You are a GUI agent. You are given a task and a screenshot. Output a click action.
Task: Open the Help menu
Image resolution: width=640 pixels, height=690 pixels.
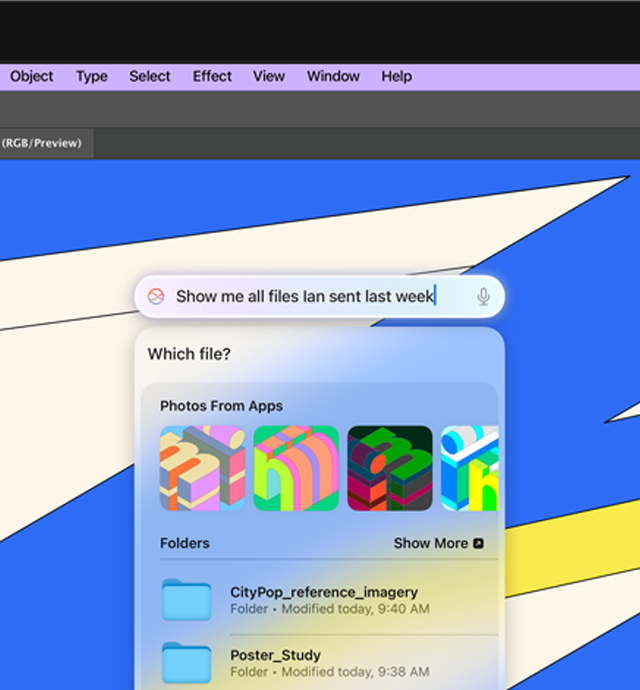396,76
